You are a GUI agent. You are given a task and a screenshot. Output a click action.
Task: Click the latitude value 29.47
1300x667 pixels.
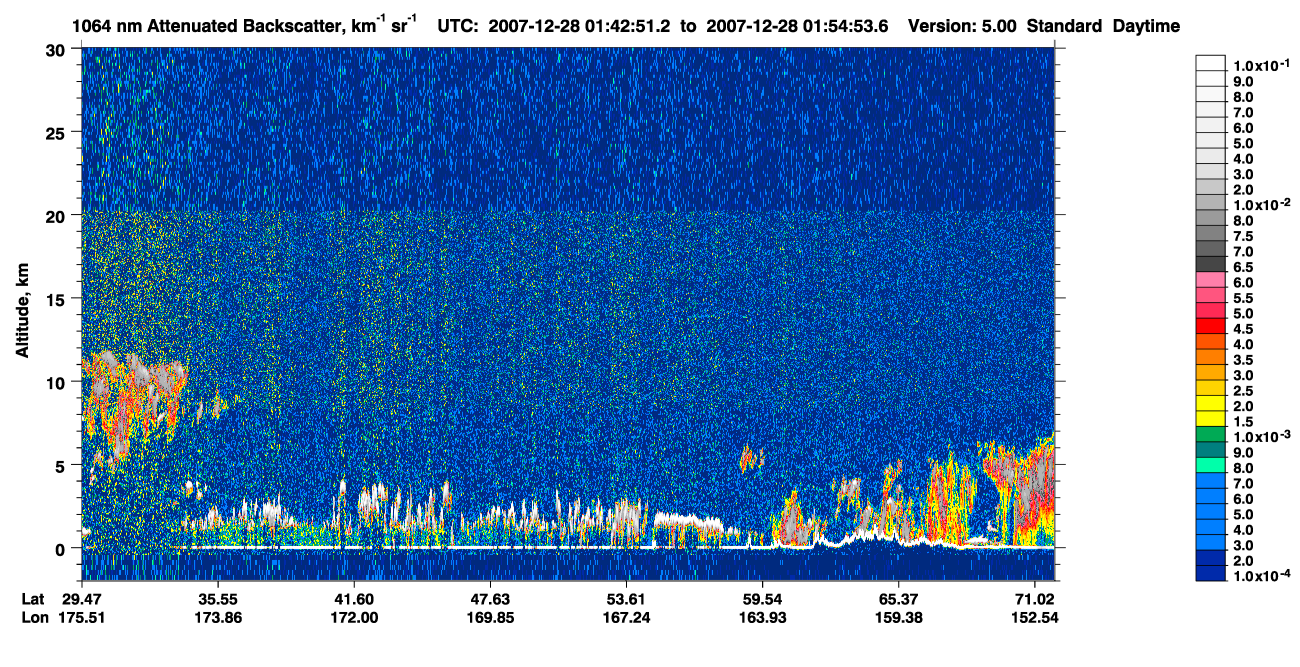81,599
